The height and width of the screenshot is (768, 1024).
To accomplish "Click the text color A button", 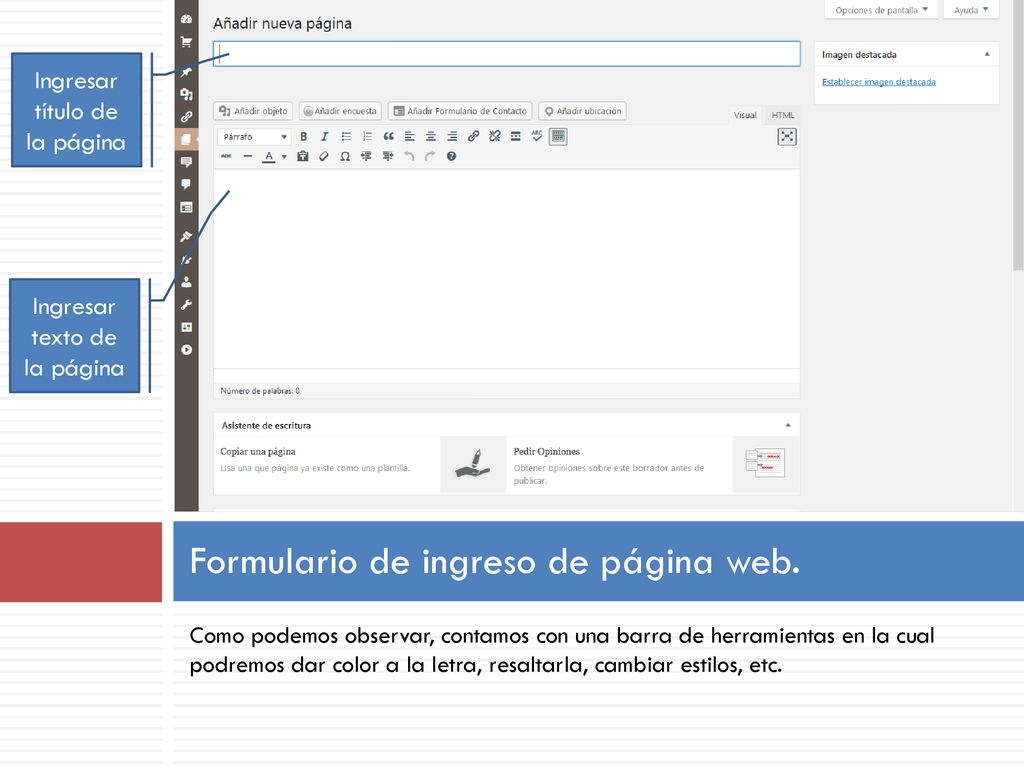I will 268,157.
